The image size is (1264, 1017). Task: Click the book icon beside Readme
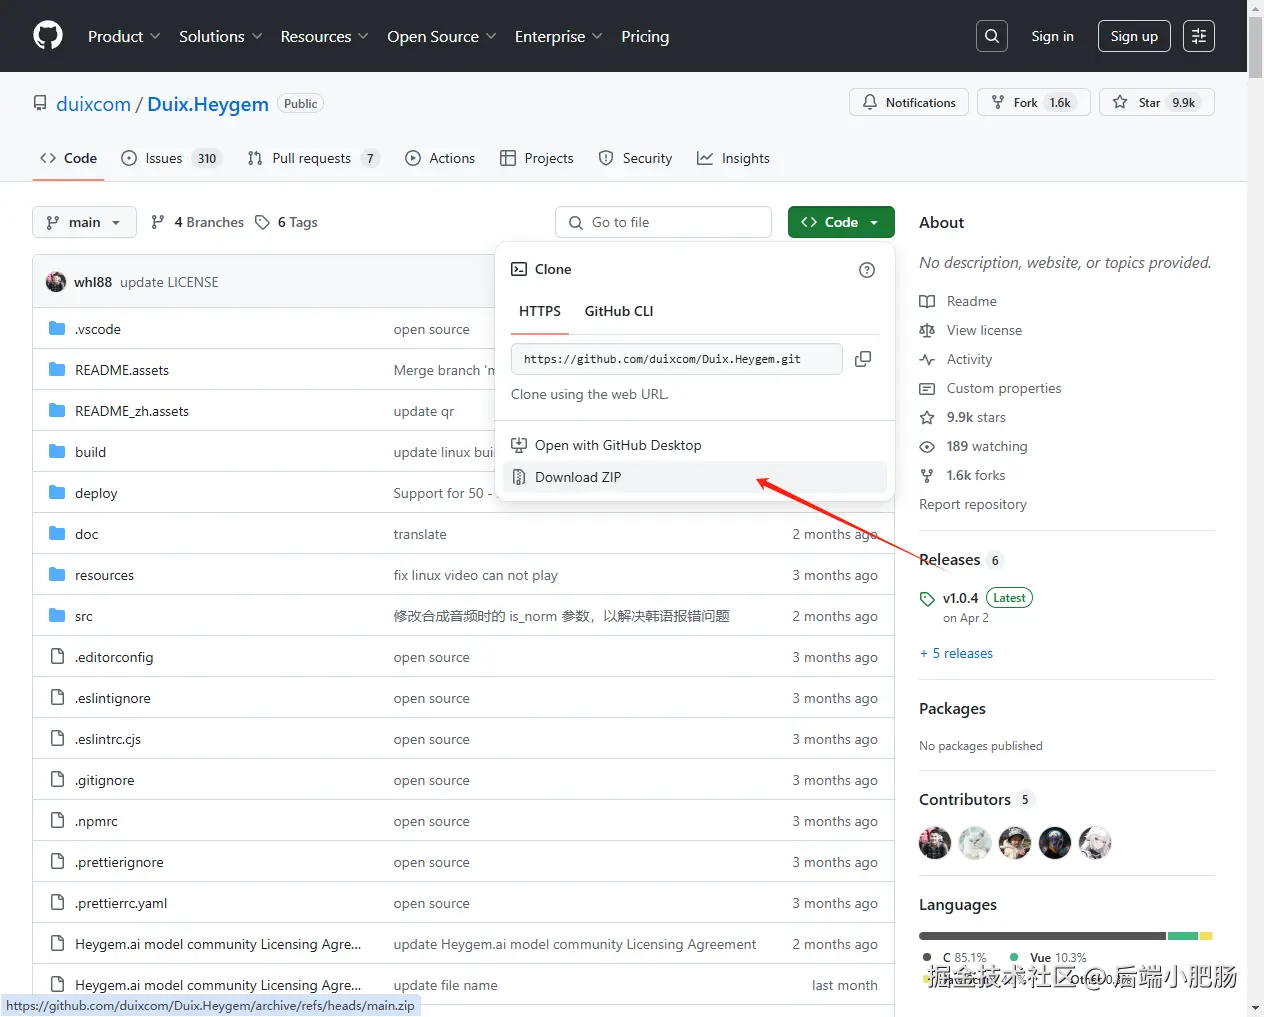click(927, 302)
